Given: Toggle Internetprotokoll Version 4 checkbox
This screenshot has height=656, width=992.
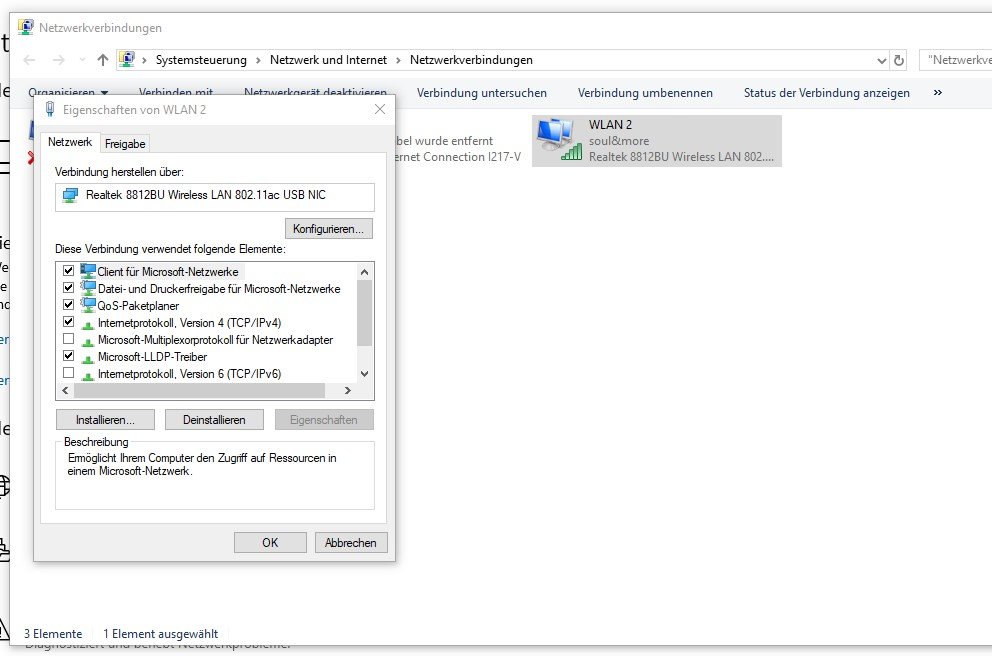Looking at the screenshot, I should coord(68,322).
